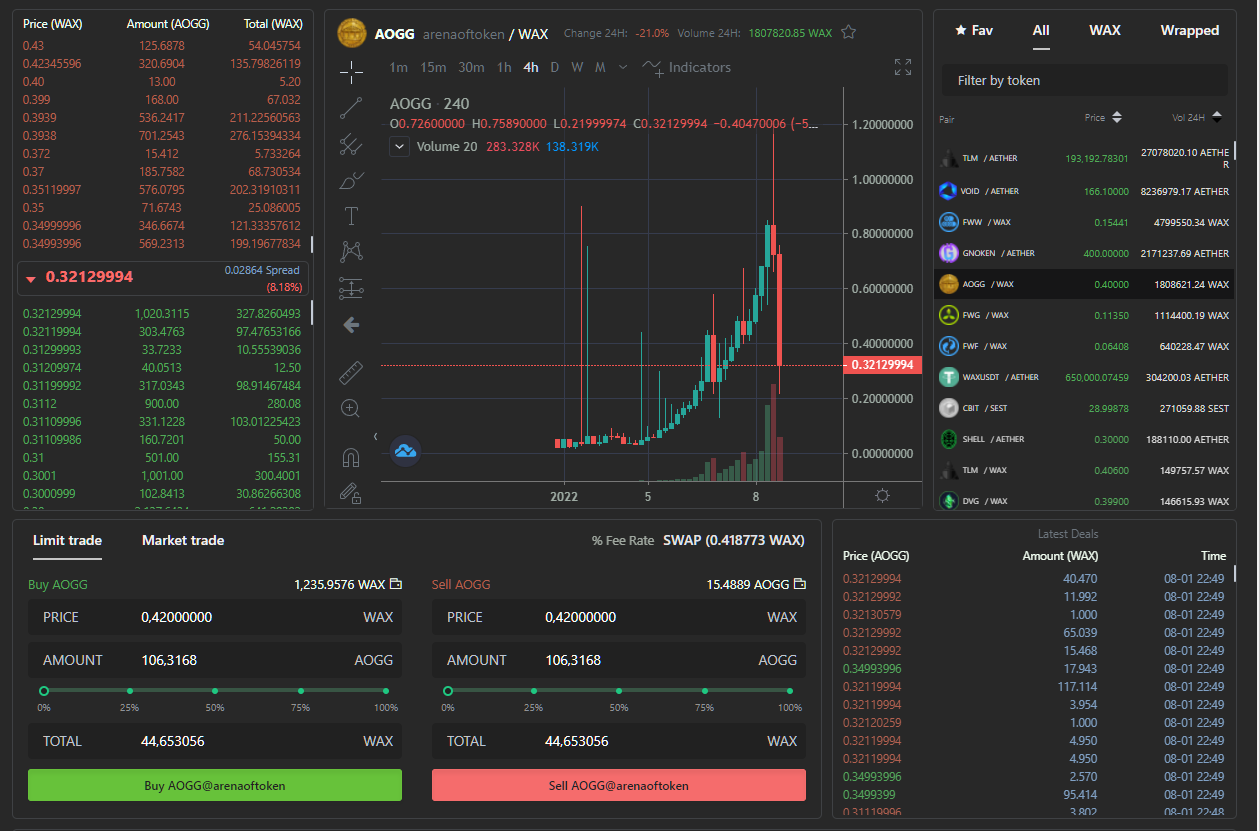1260x831 pixels.
Task: Click the FWG / WAX pair icon
Action: point(948,315)
